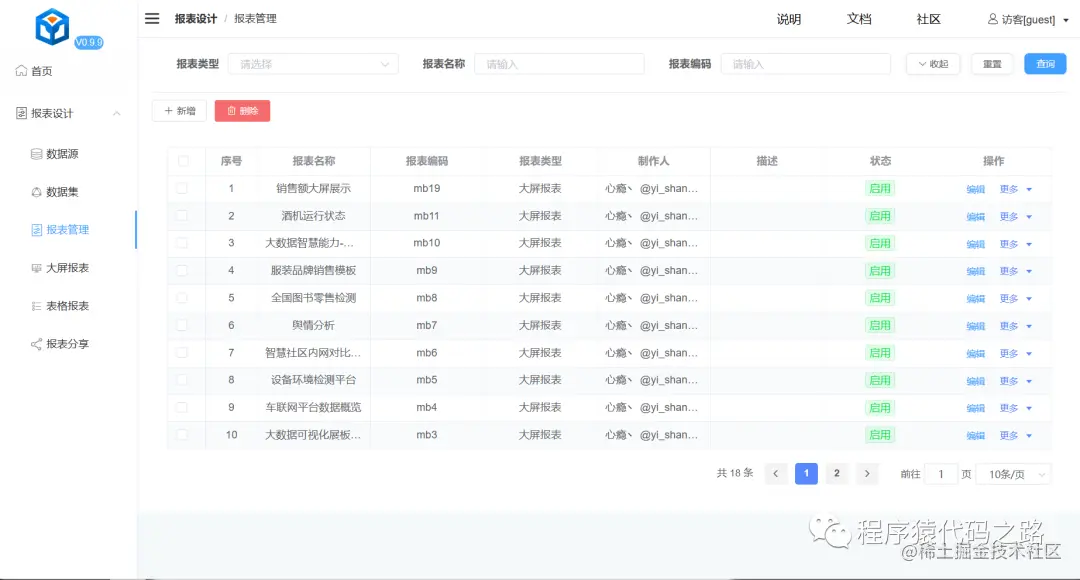Go to next page arrow
This screenshot has height=580, width=1080.
click(x=867, y=474)
